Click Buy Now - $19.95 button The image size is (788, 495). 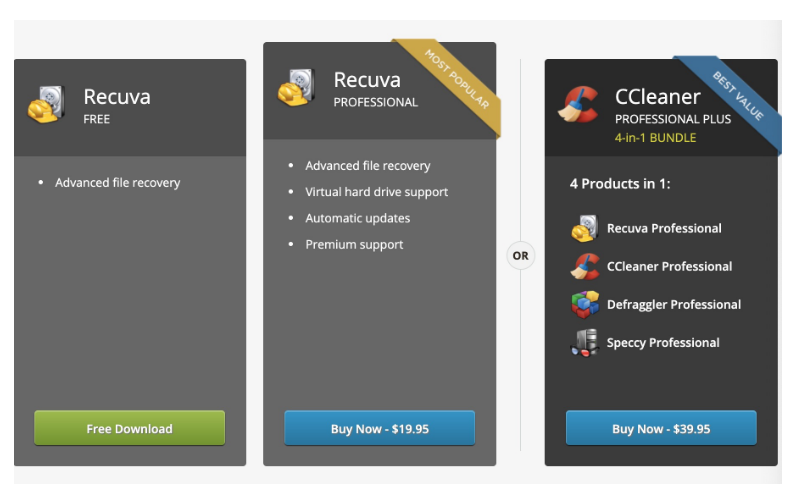pos(379,428)
